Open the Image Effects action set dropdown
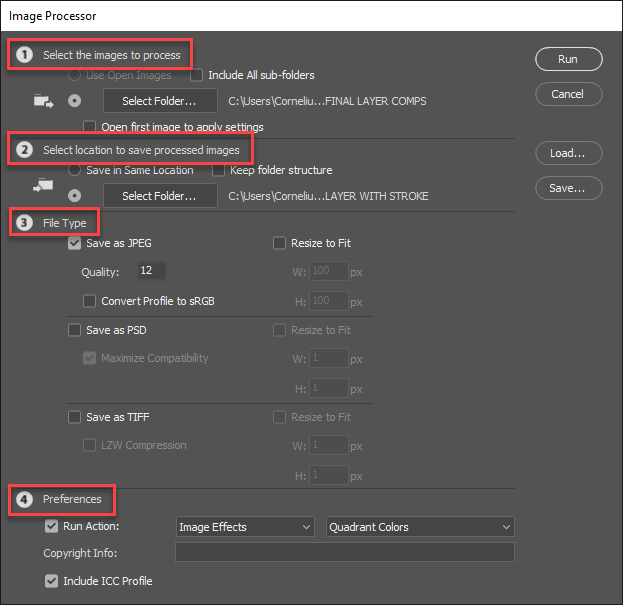 click(x=245, y=527)
